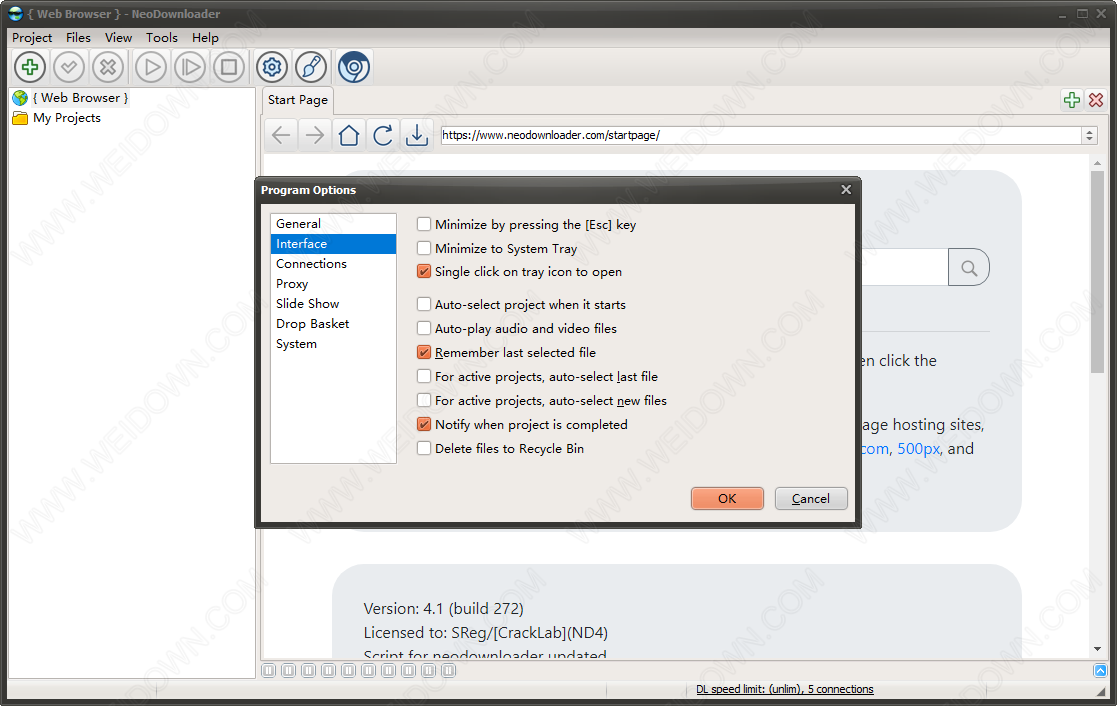Click the blue icon at bottom-right status bar
This screenshot has height=706, width=1117.
[x=1101, y=670]
